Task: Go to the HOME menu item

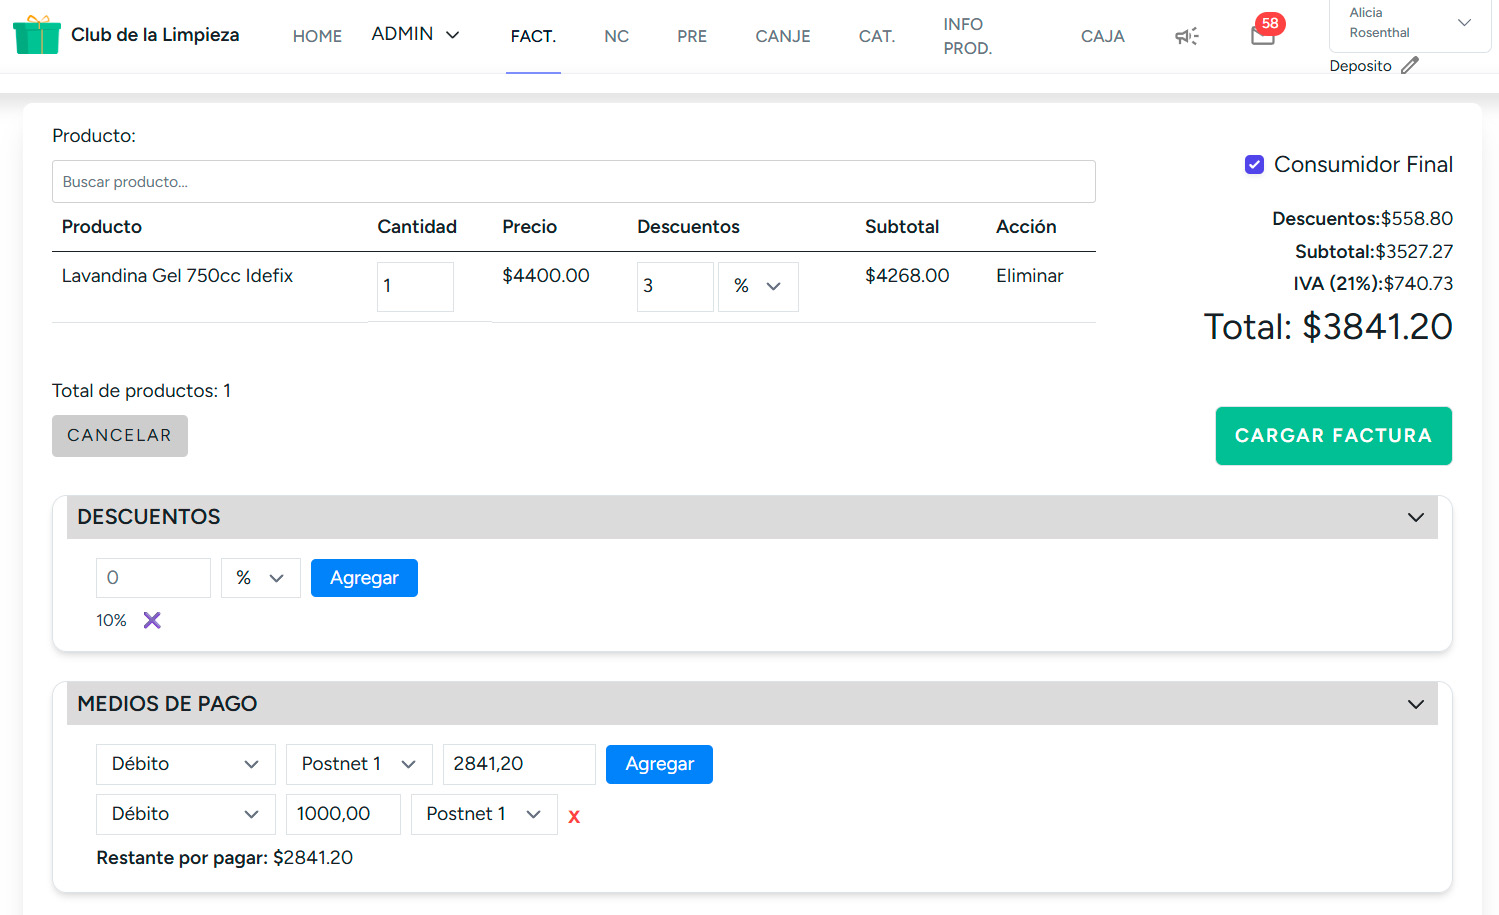Action: pos(317,36)
